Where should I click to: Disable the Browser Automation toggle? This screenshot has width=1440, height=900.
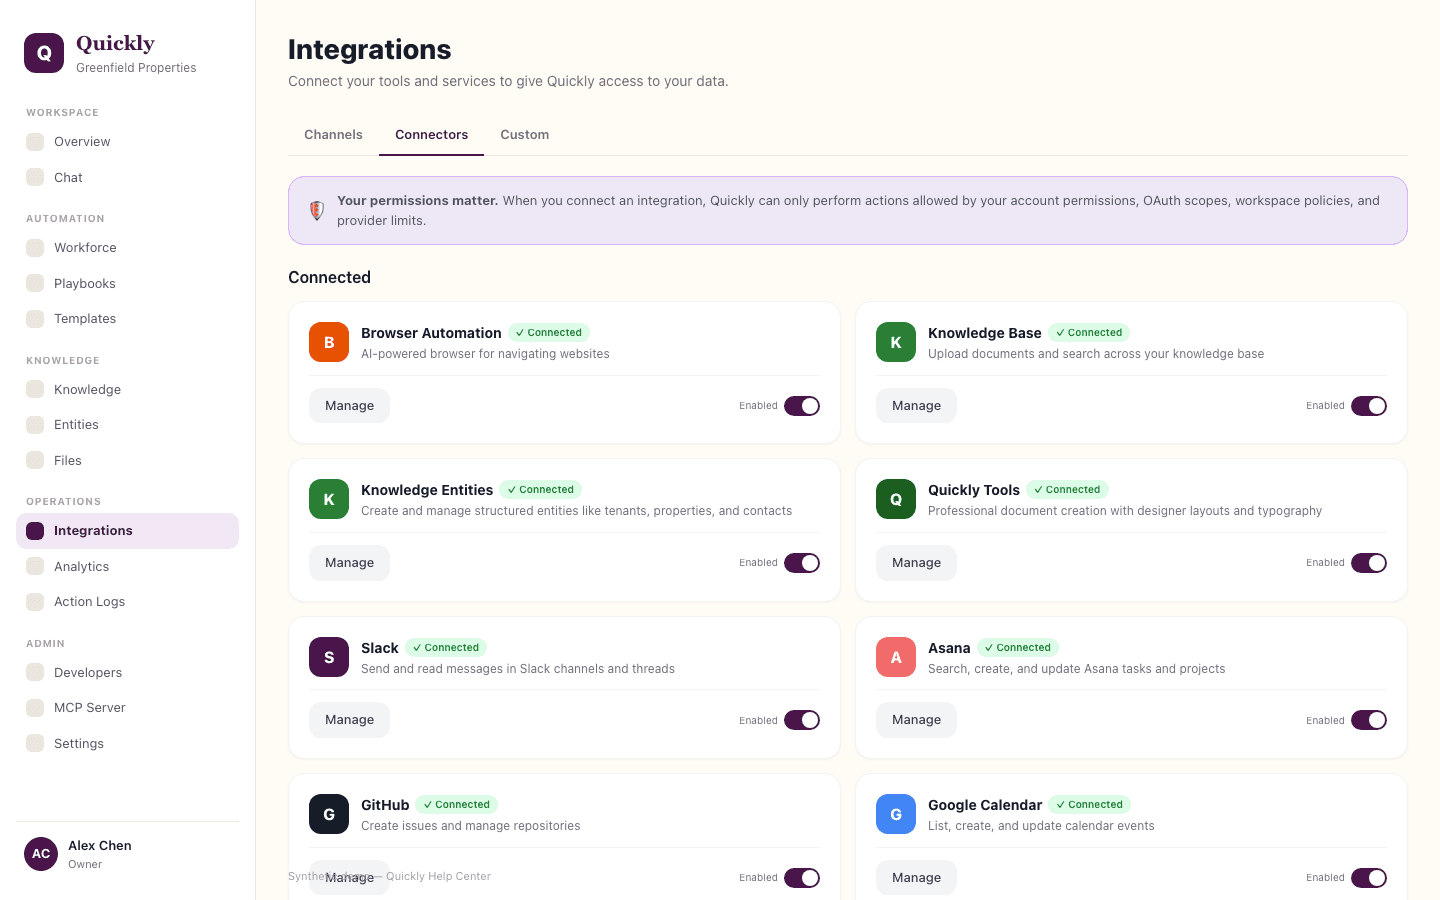[802, 406]
